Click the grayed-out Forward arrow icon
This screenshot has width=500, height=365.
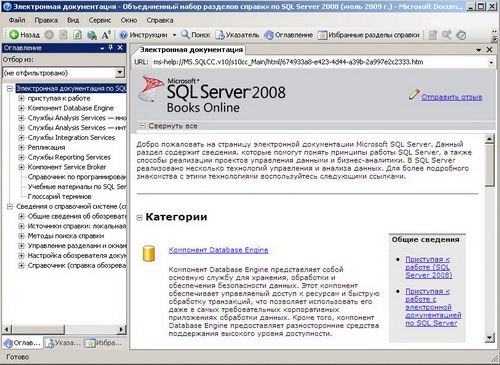tap(49, 35)
